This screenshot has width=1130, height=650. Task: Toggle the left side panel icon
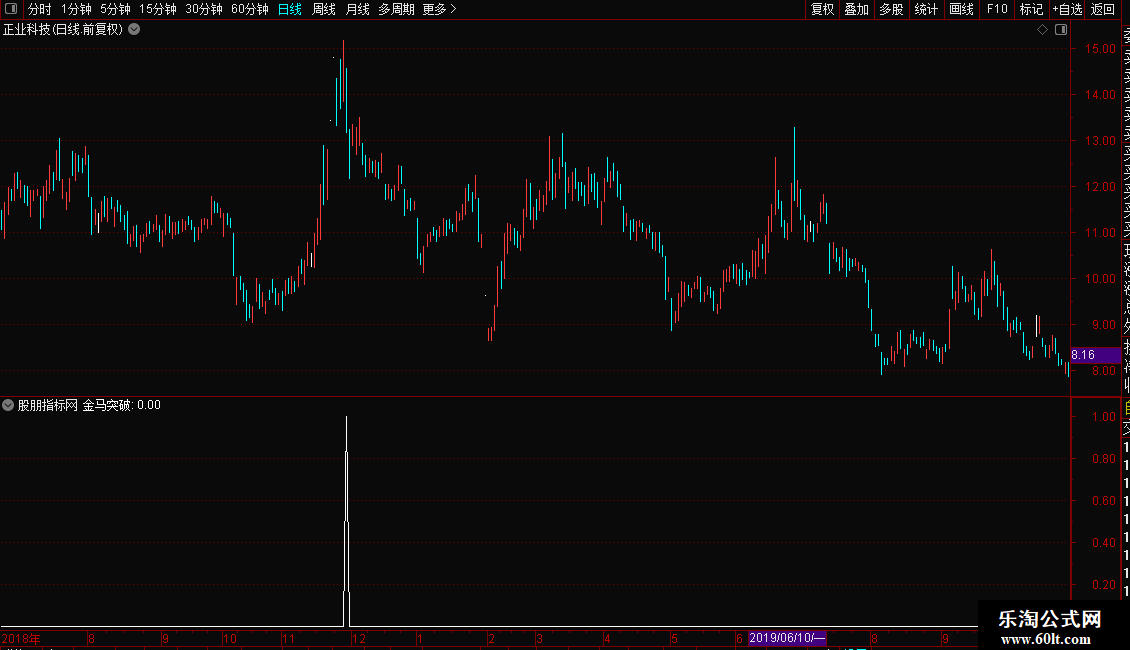11,9
